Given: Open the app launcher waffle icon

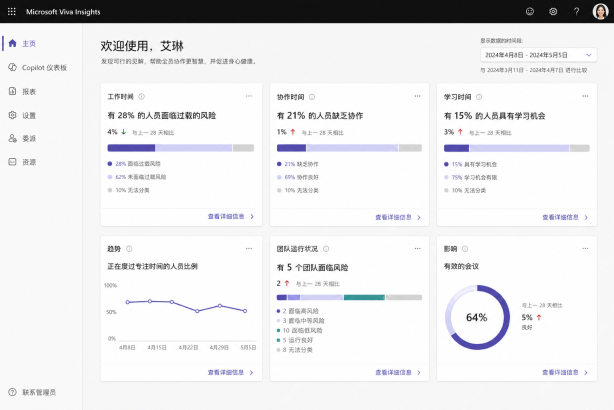Looking at the screenshot, I should (12, 12).
